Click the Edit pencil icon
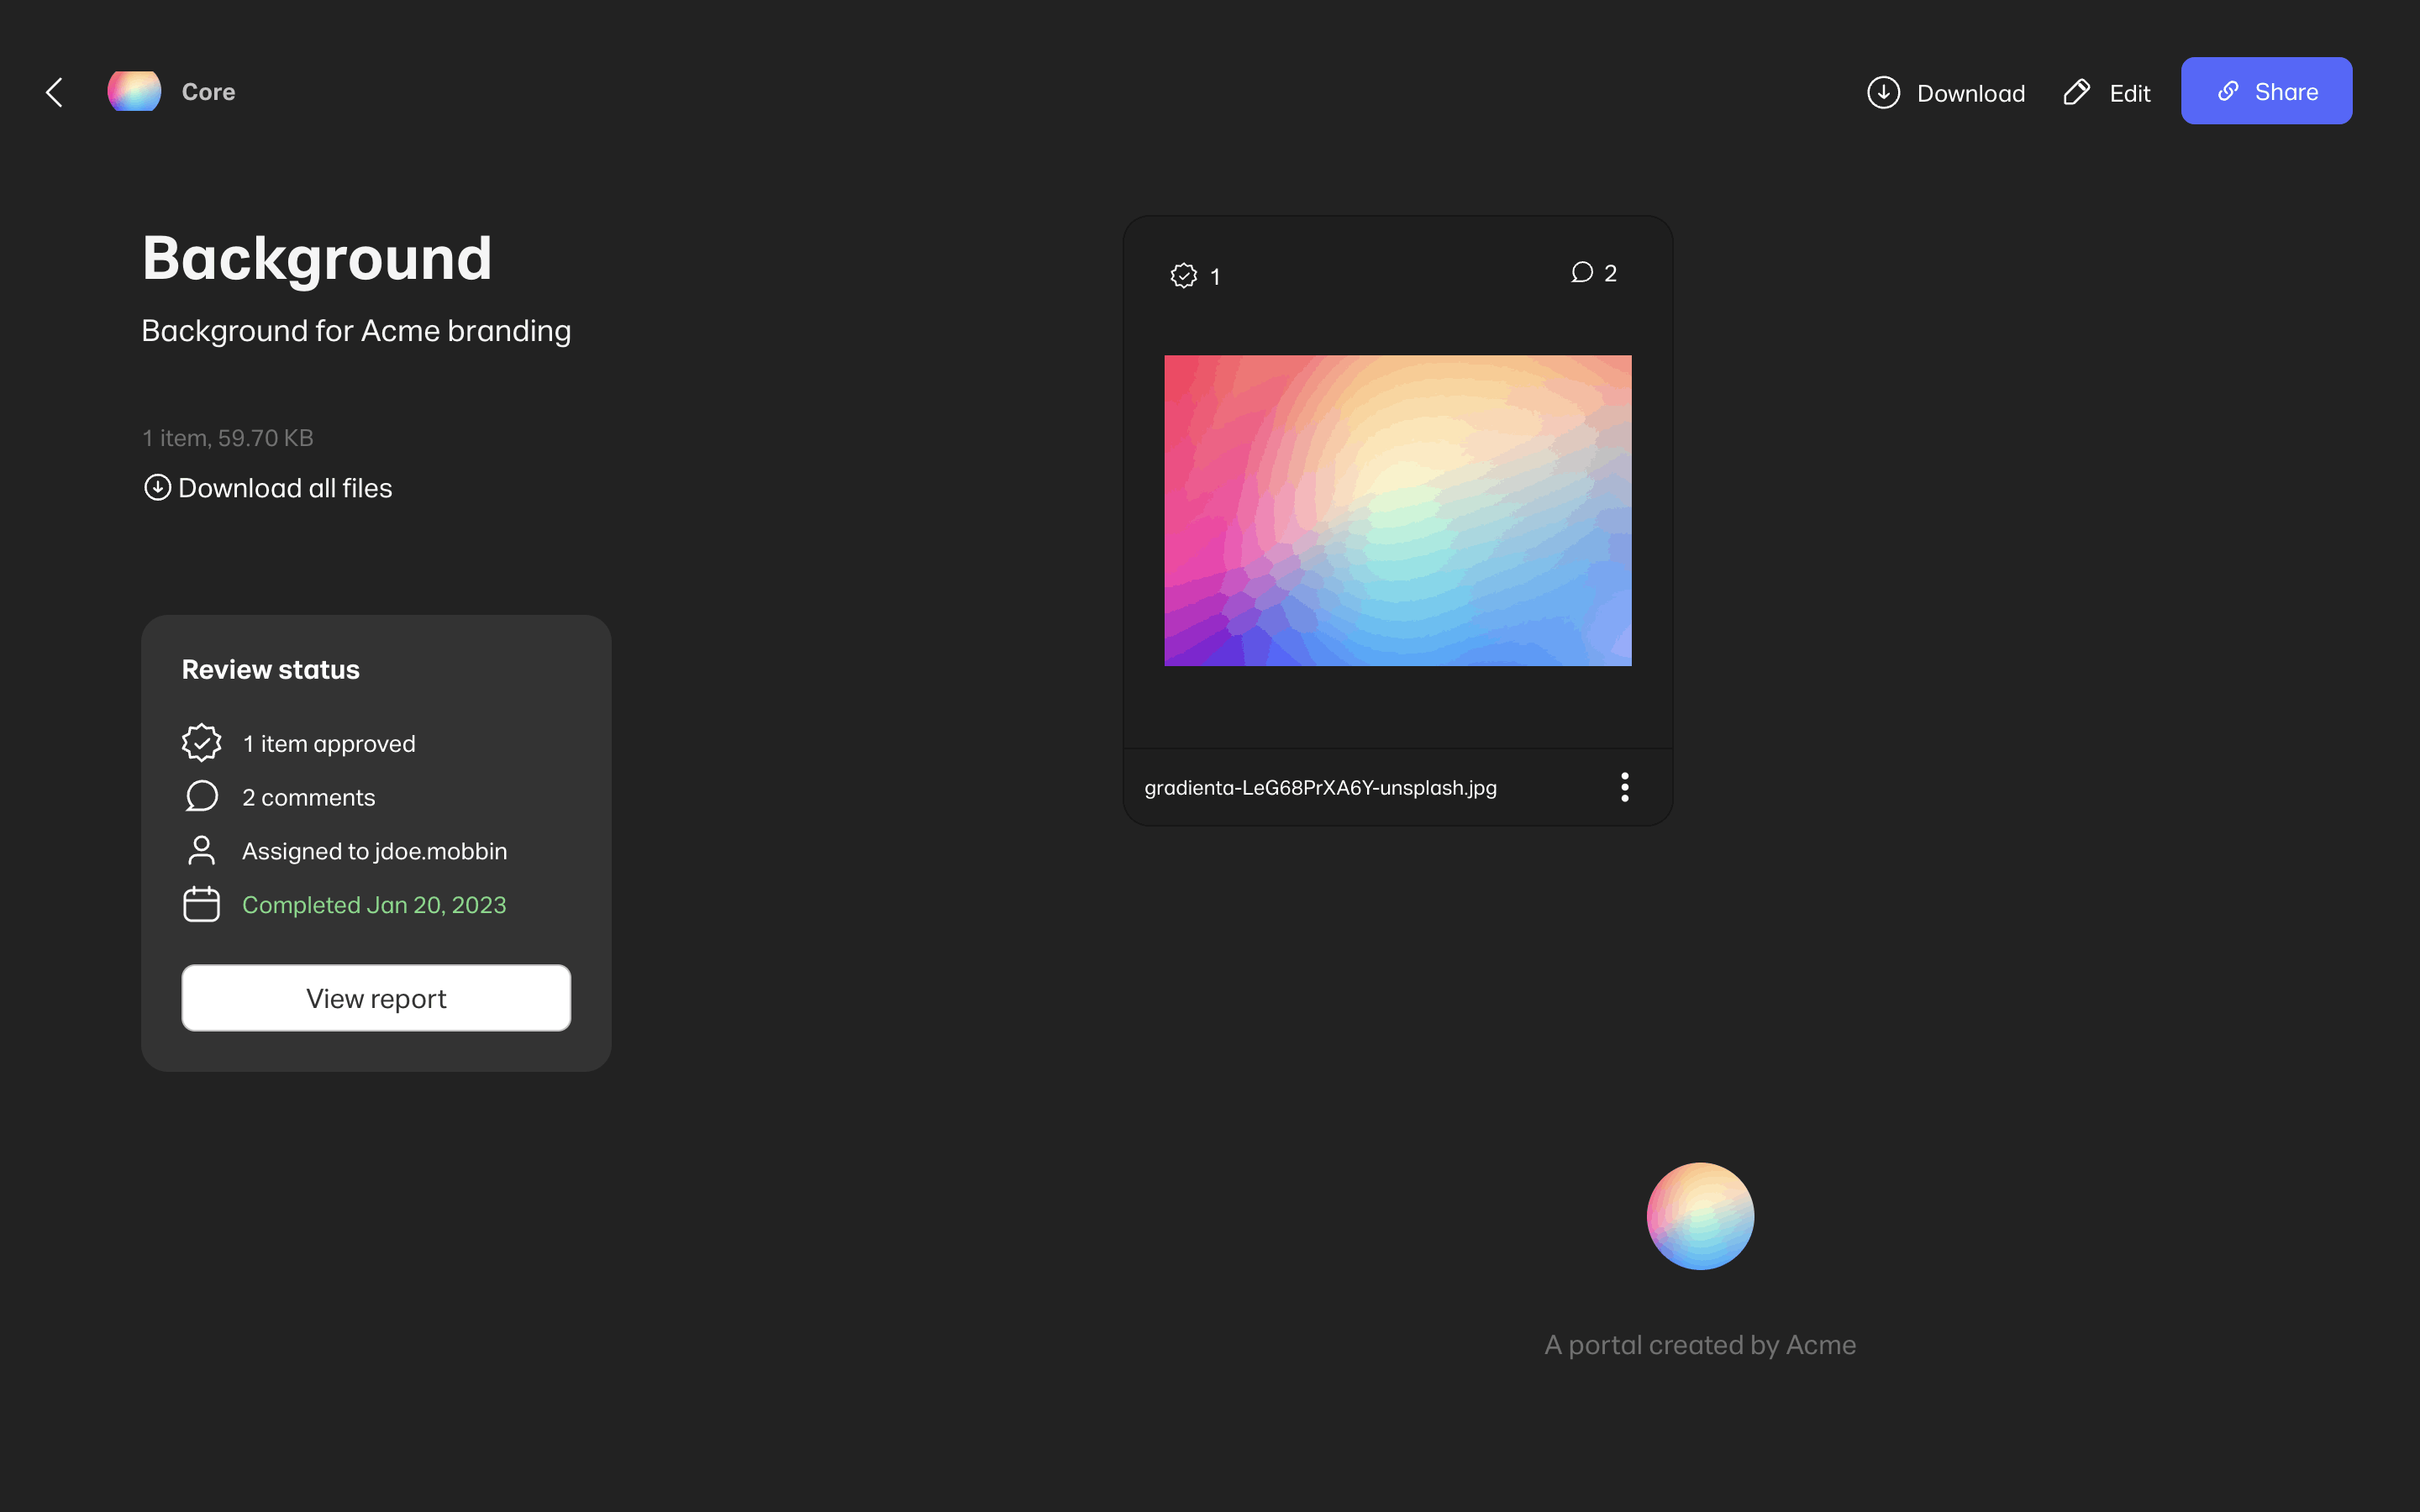2420x1512 pixels. [x=2076, y=92]
